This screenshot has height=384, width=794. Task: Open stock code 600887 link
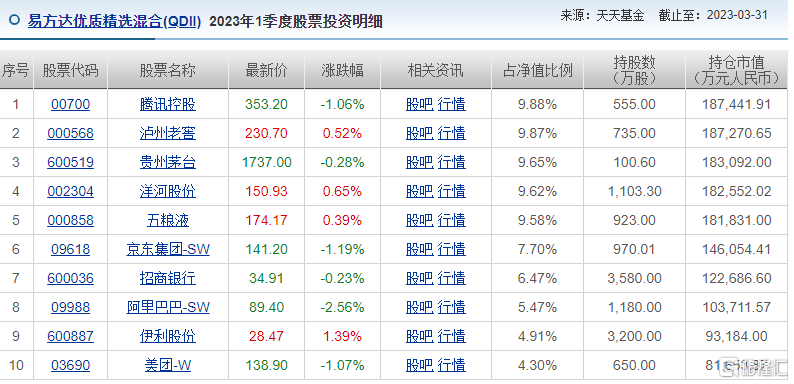tap(70, 336)
